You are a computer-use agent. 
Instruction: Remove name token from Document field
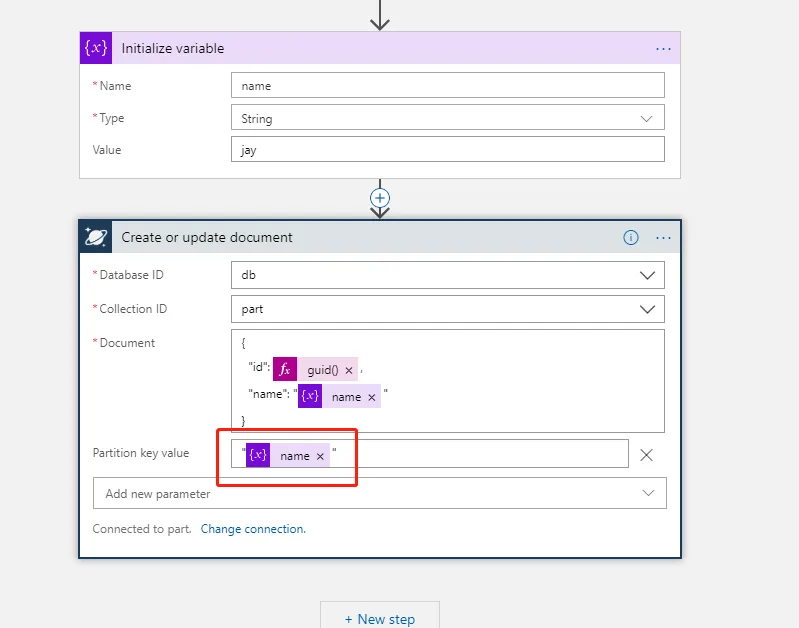tap(371, 398)
